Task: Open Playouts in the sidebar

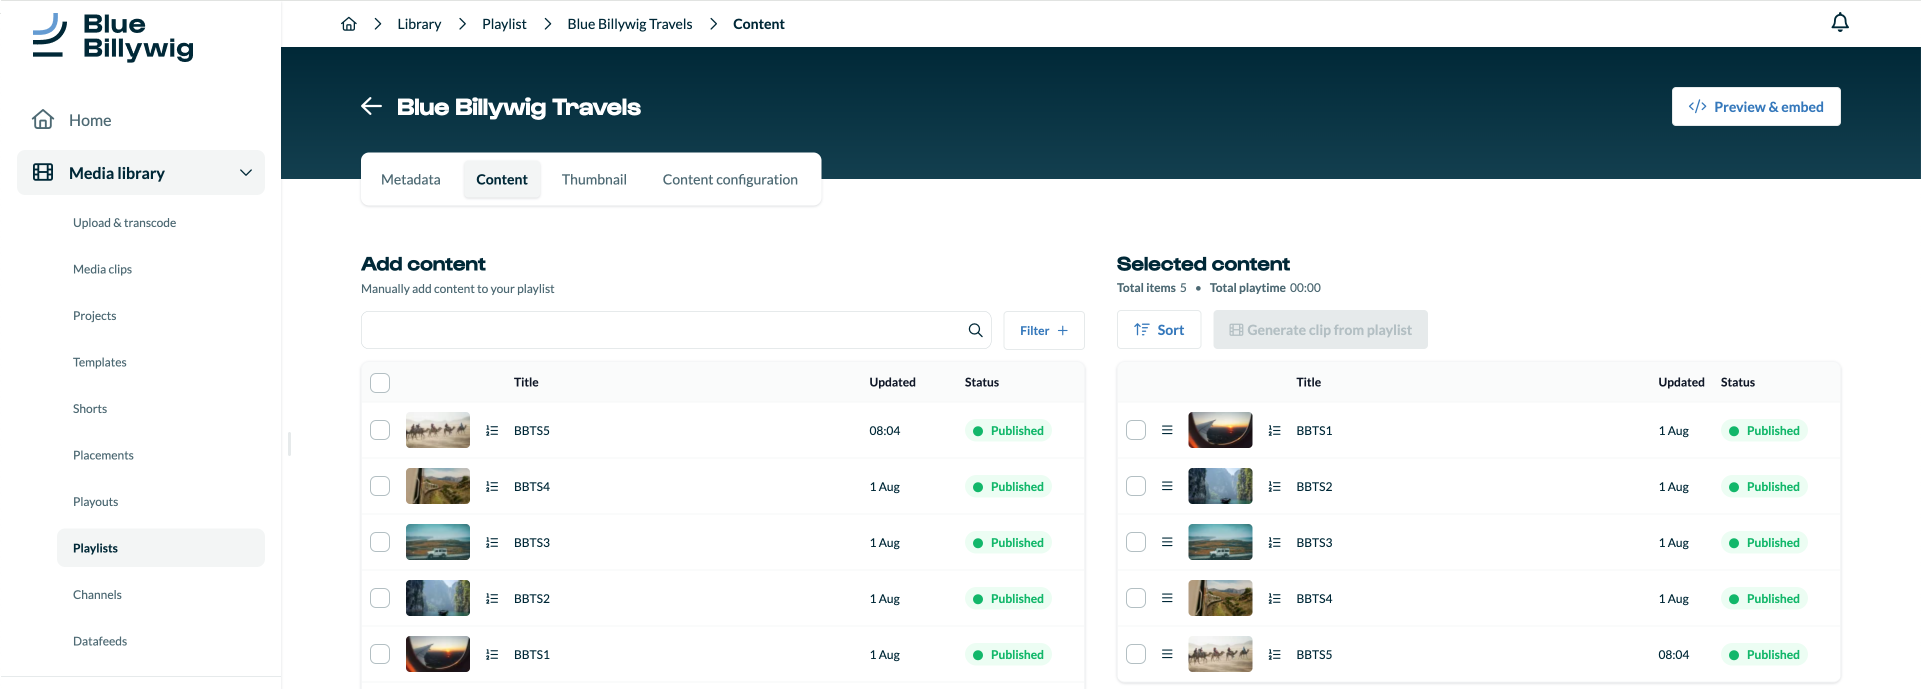Action: coord(96,502)
